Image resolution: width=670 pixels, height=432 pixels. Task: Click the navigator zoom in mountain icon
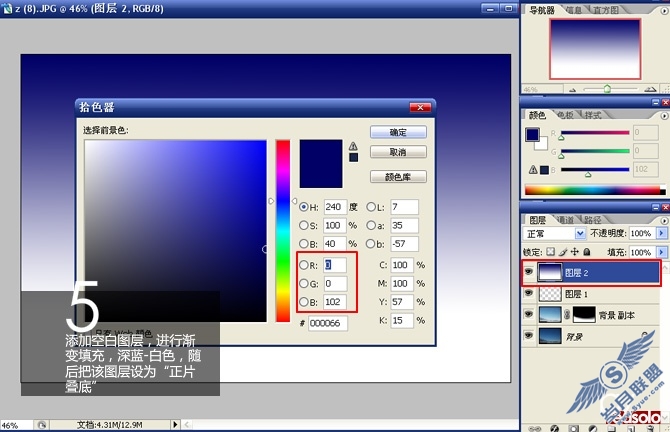pyautogui.click(x=650, y=89)
